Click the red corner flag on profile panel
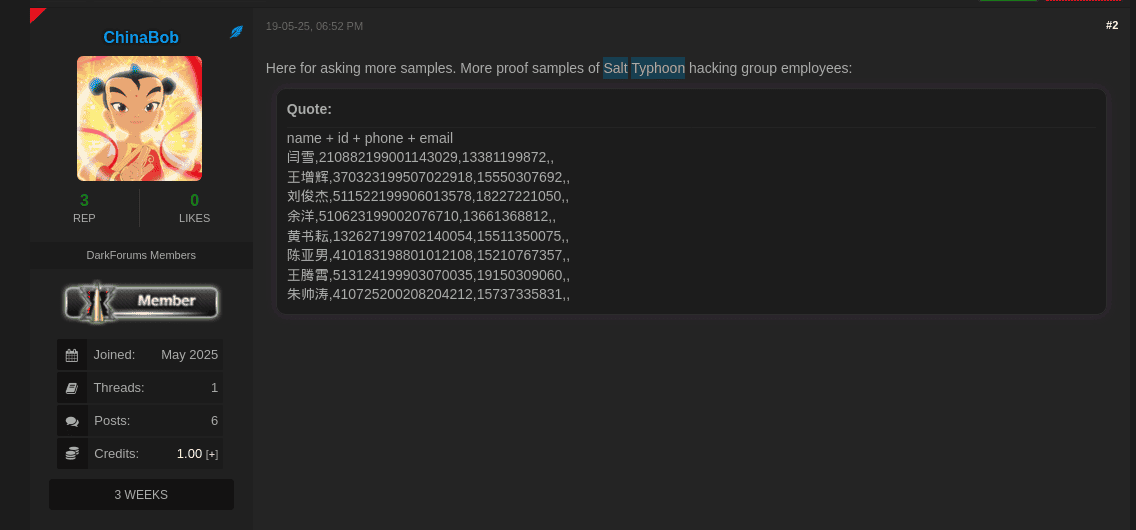This screenshot has height=530, width=1136. click(36, 13)
